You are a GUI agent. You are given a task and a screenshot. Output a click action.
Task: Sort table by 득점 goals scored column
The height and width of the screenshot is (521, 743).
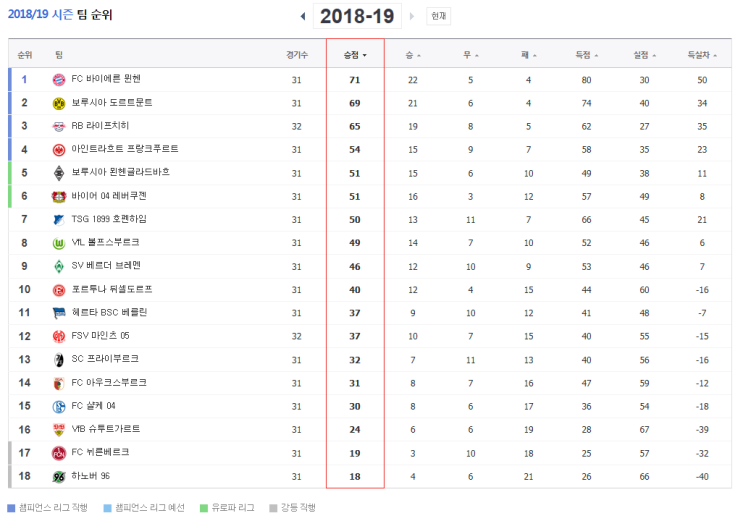(587, 55)
